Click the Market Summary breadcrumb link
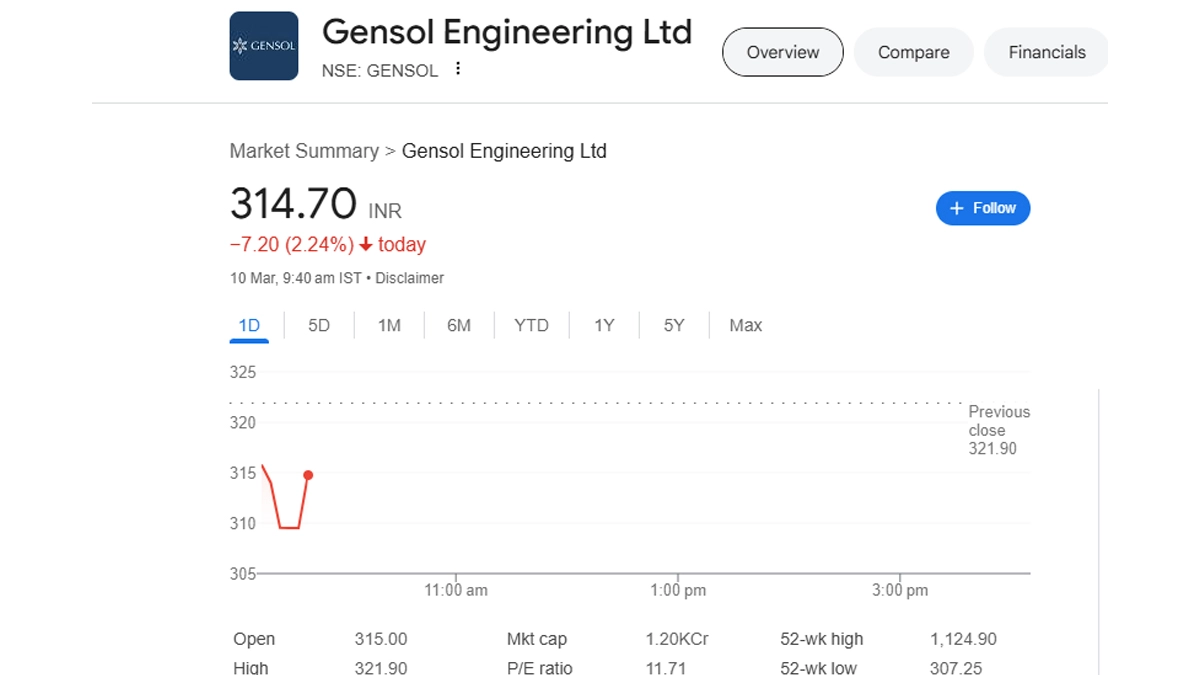 304,151
